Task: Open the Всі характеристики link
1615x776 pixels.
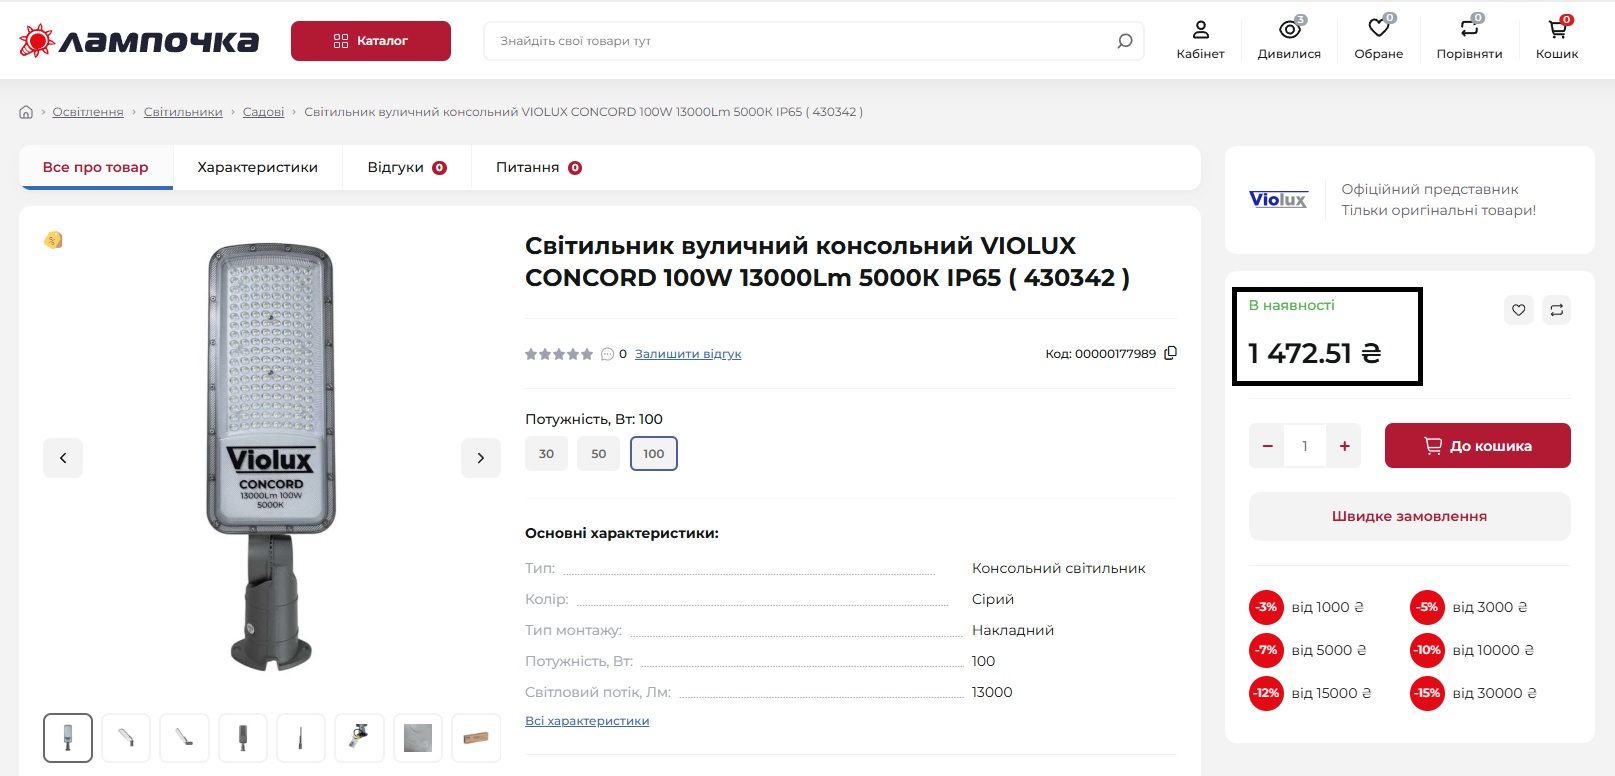Action: 587,721
